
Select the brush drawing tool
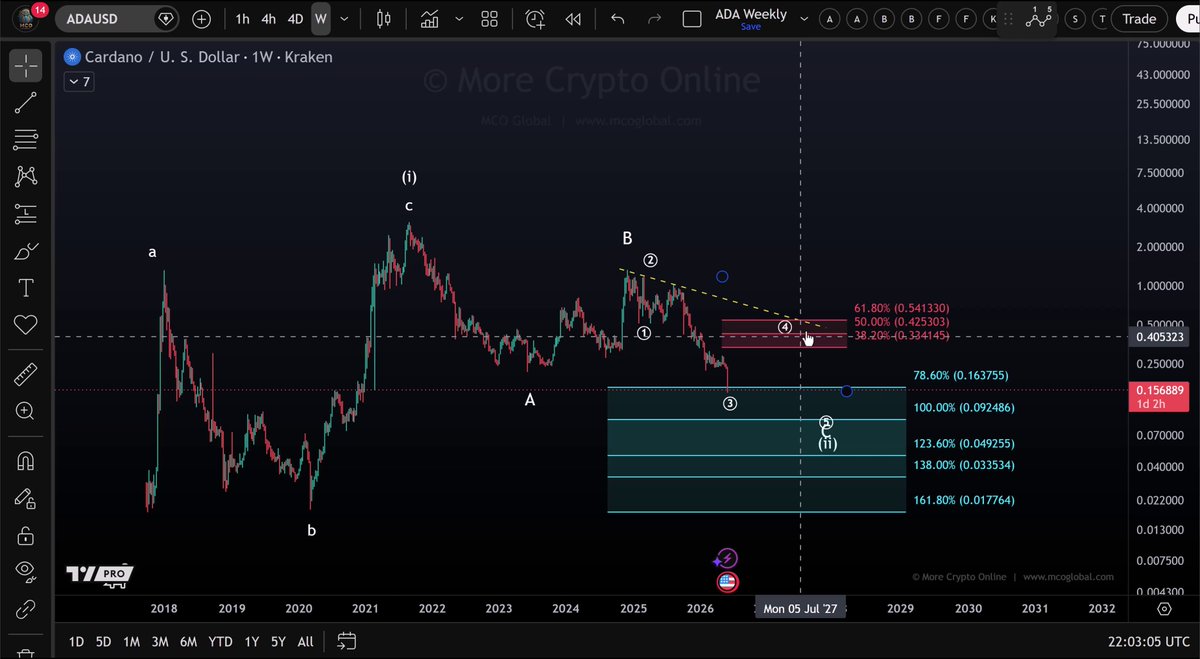pyautogui.click(x=25, y=251)
